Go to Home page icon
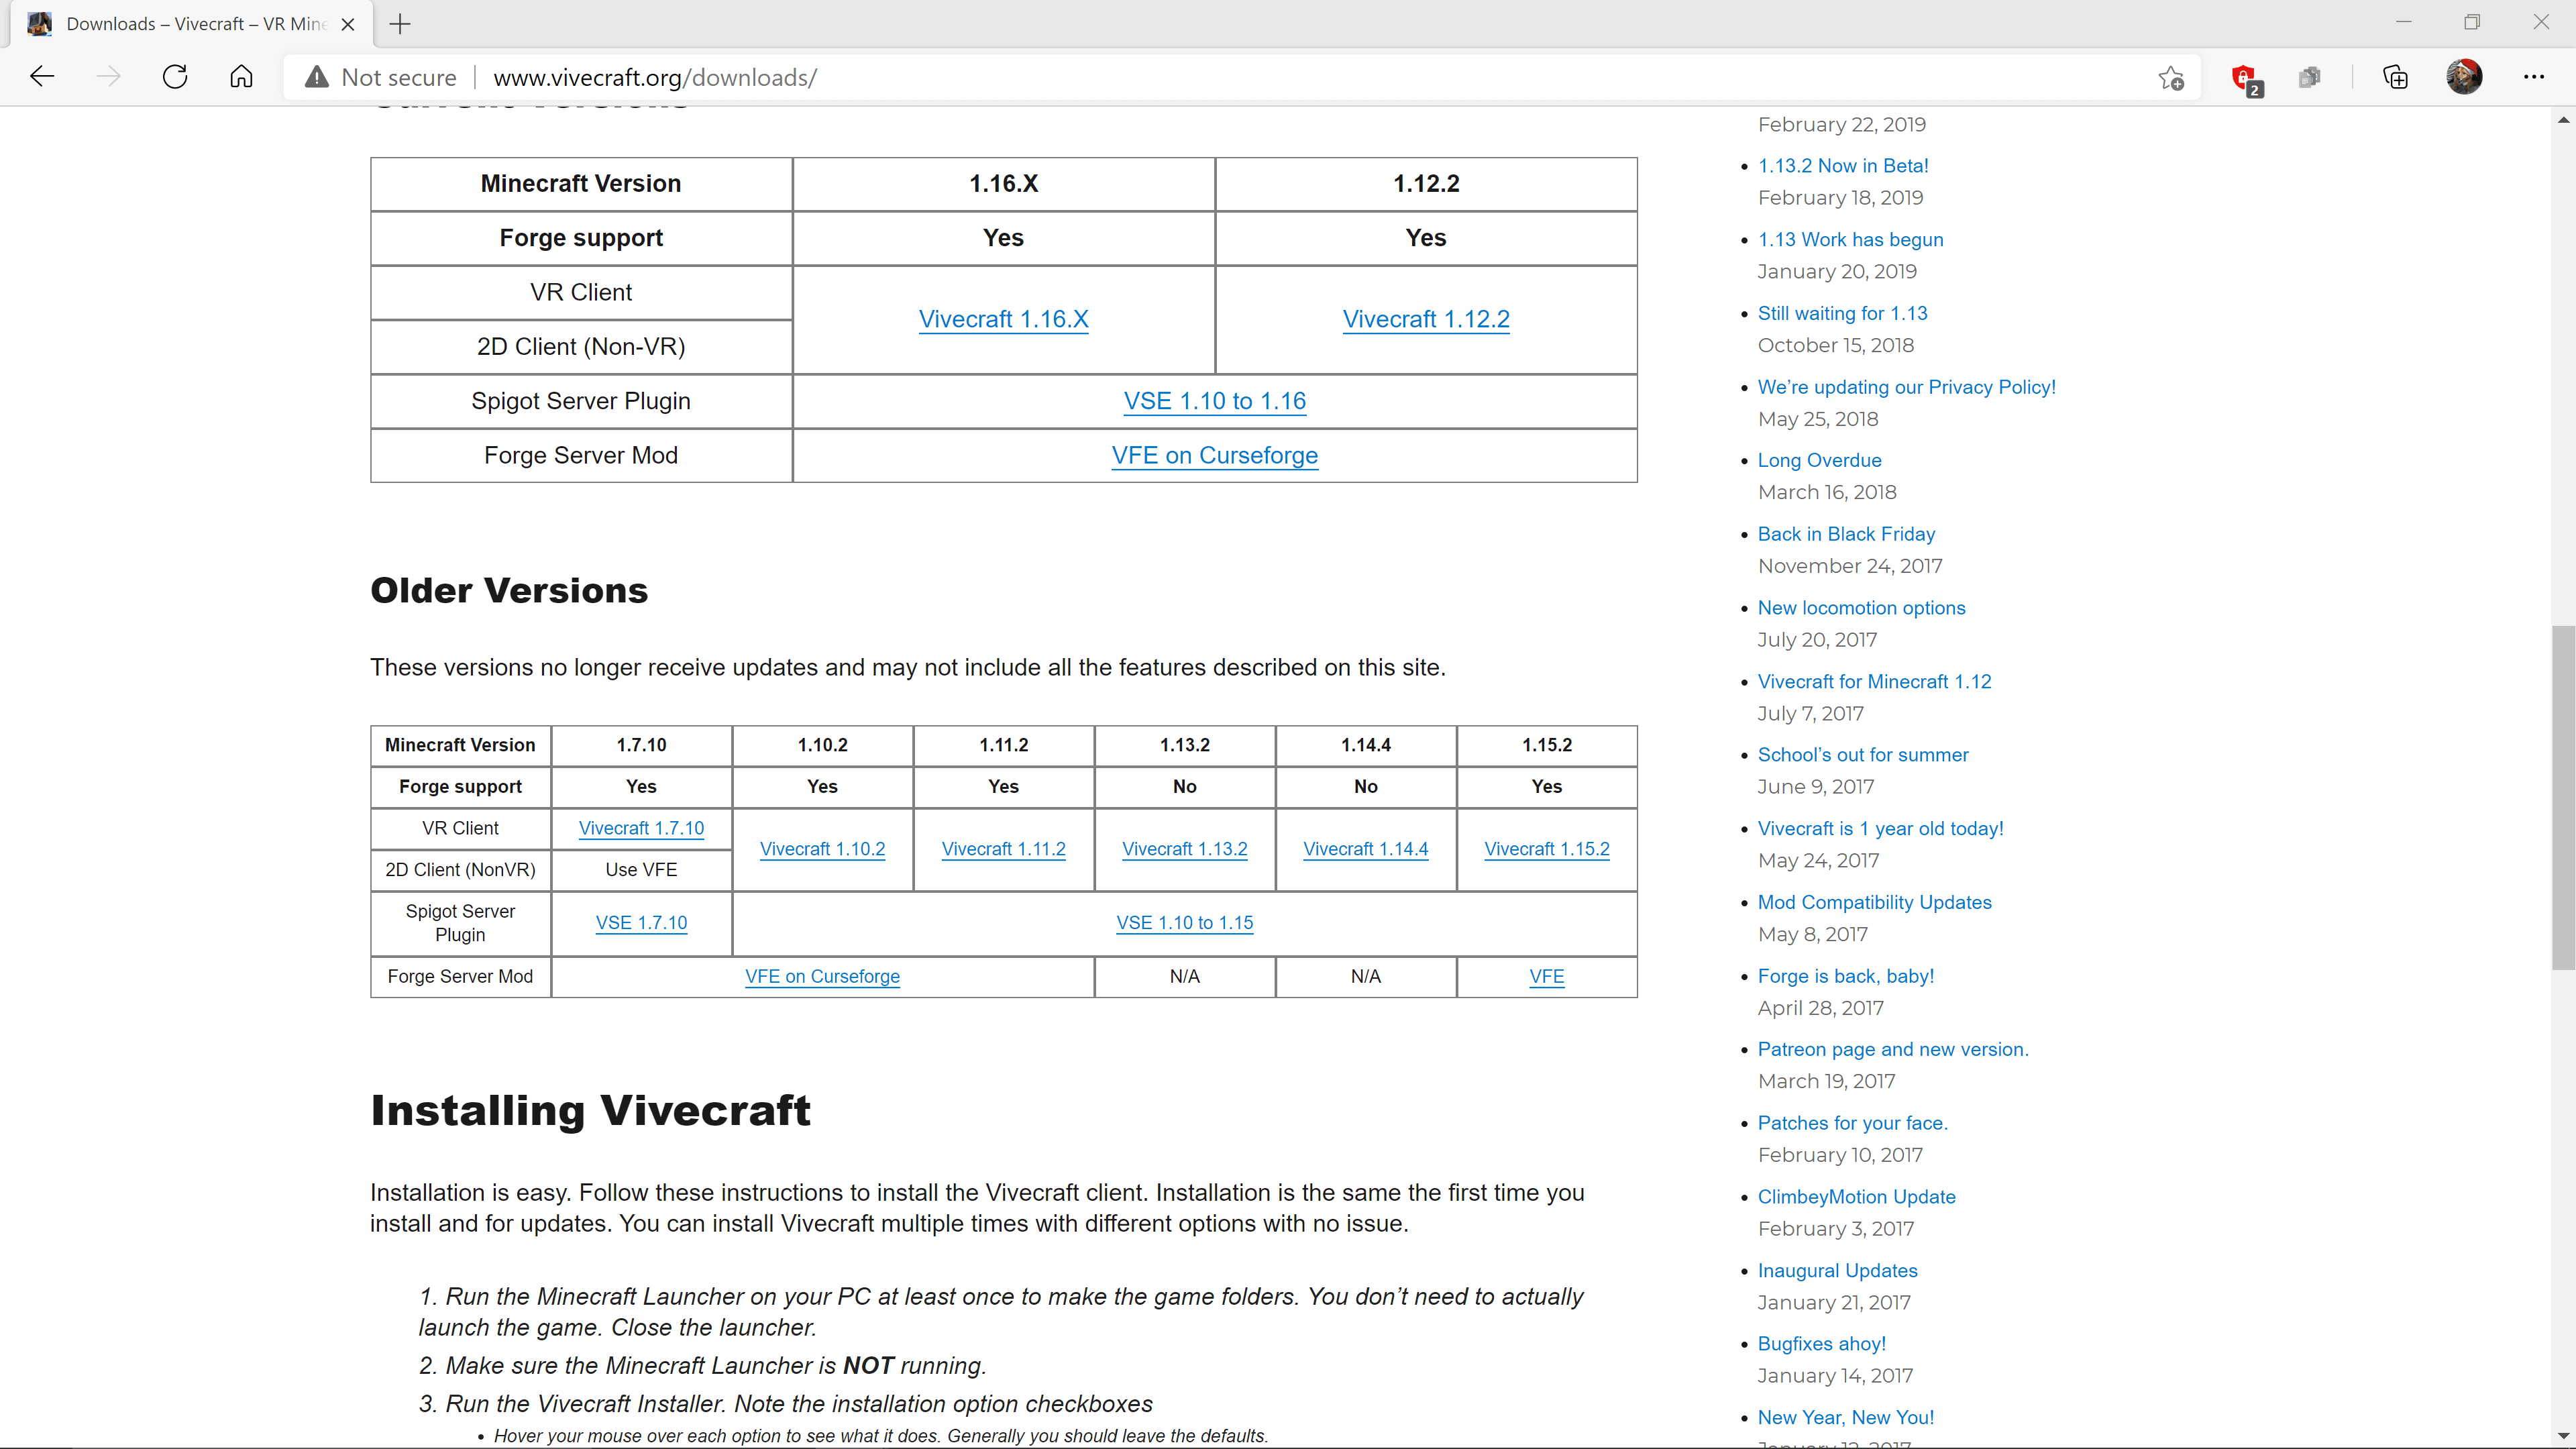Viewport: 2576px width, 1449px height. (x=241, y=77)
